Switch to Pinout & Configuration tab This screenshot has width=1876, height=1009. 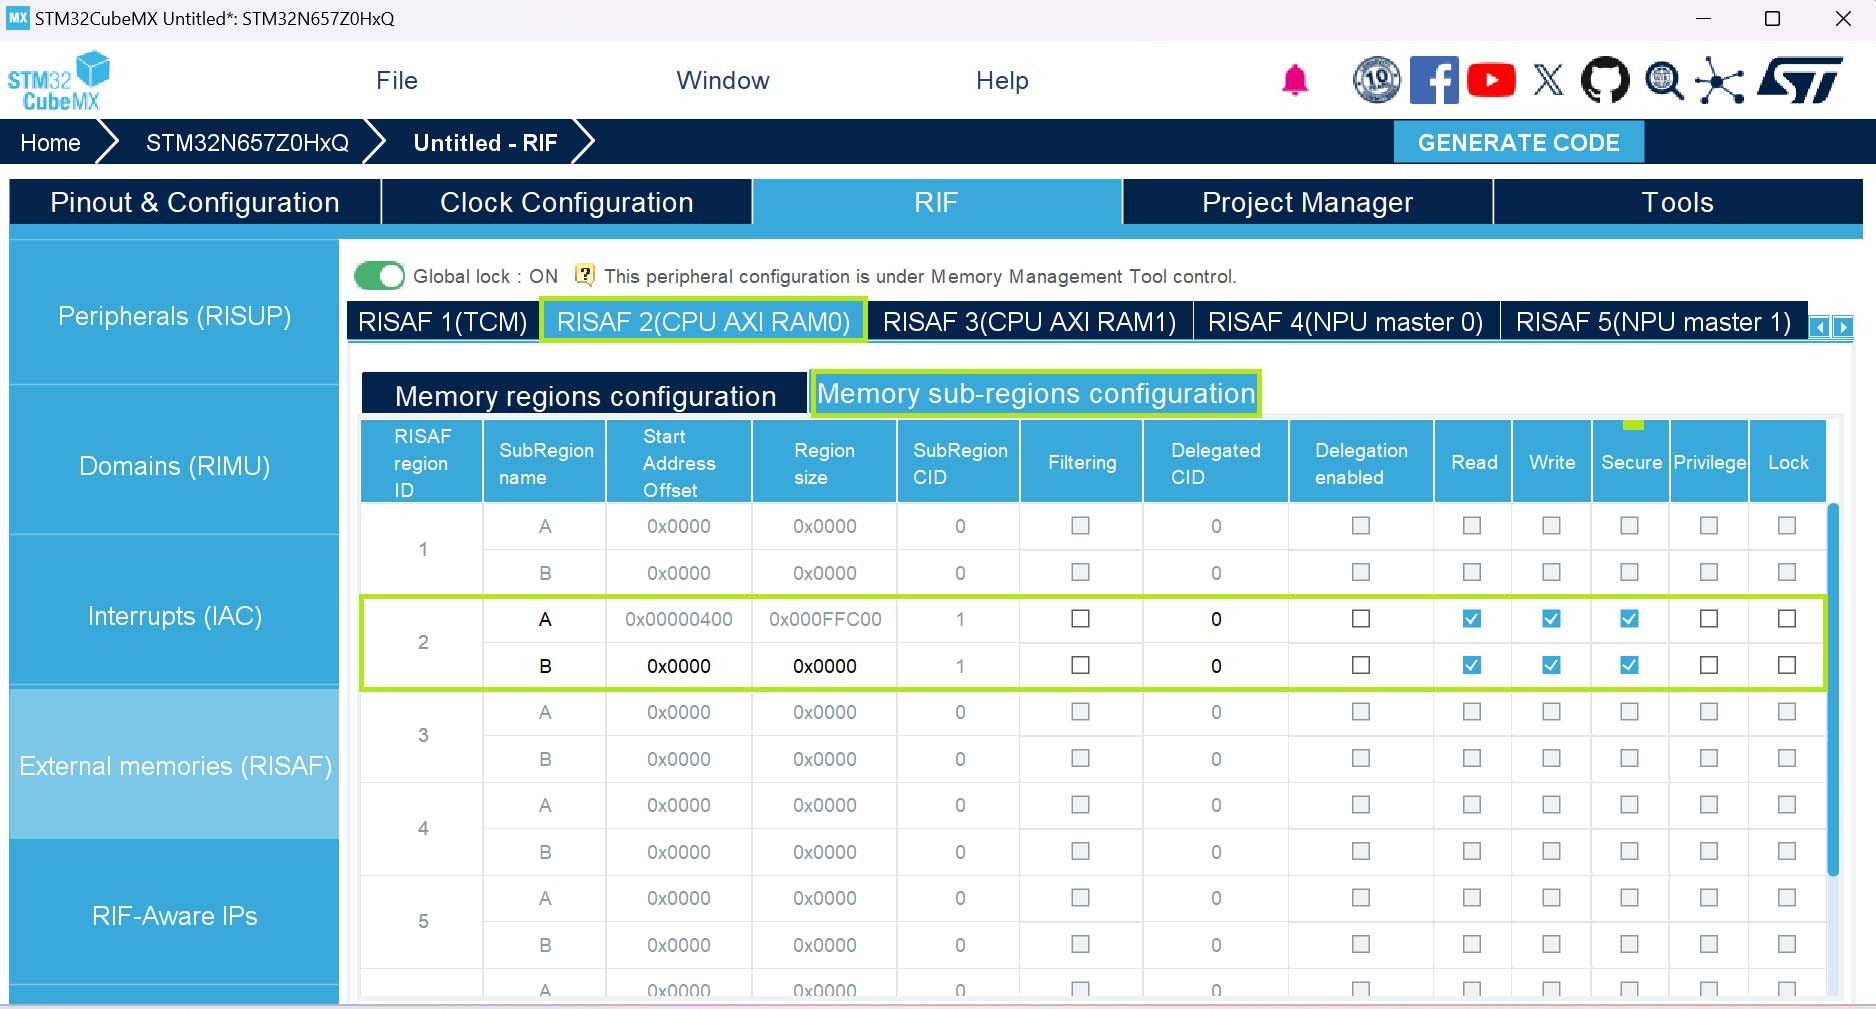[x=195, y=202]
